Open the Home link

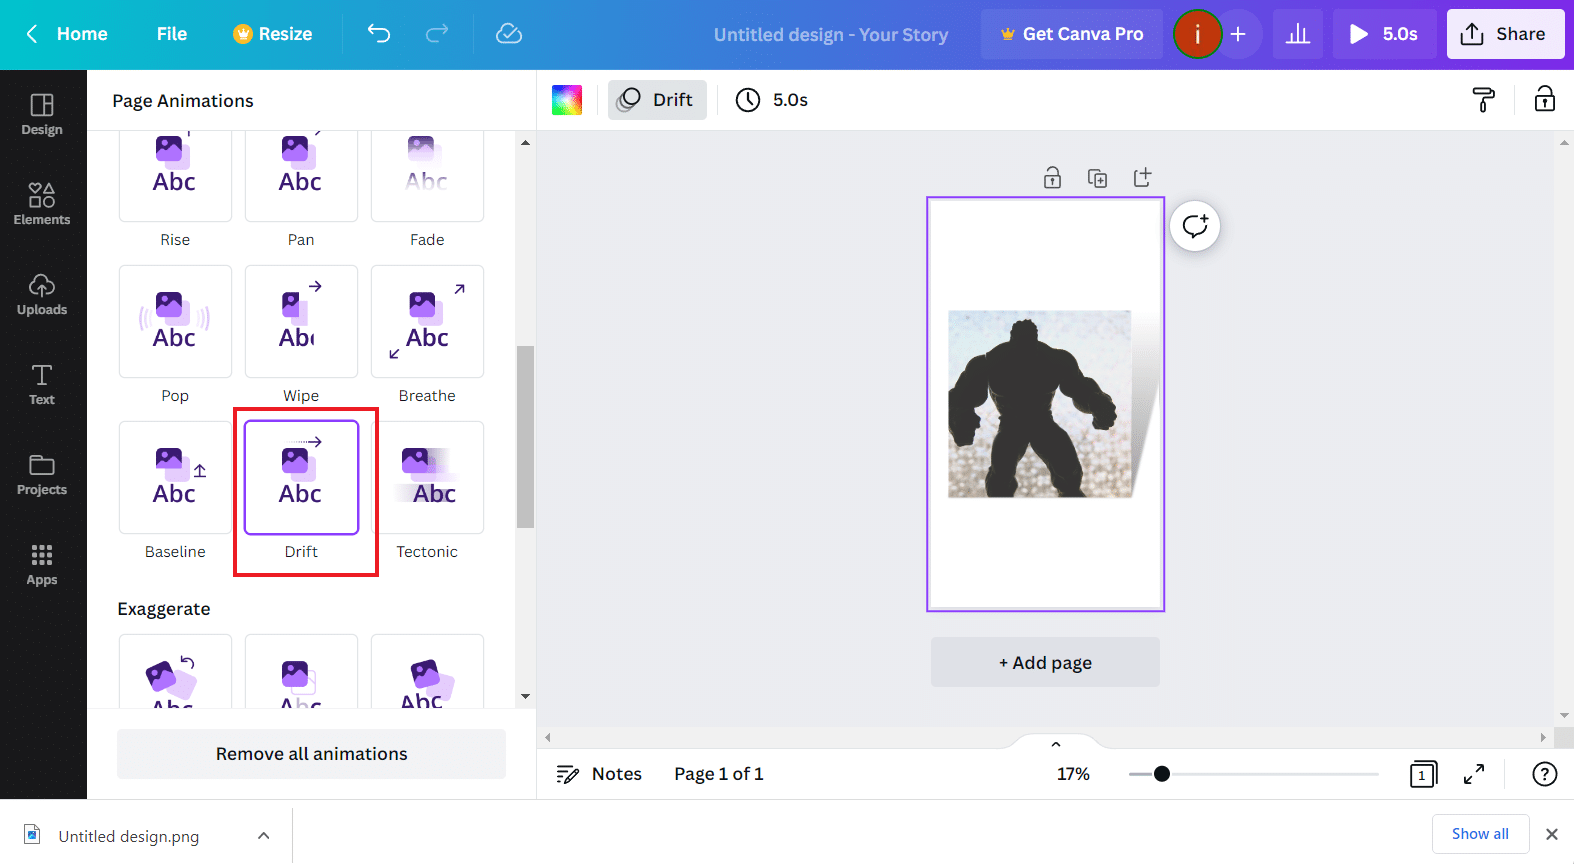coord(82,34)
